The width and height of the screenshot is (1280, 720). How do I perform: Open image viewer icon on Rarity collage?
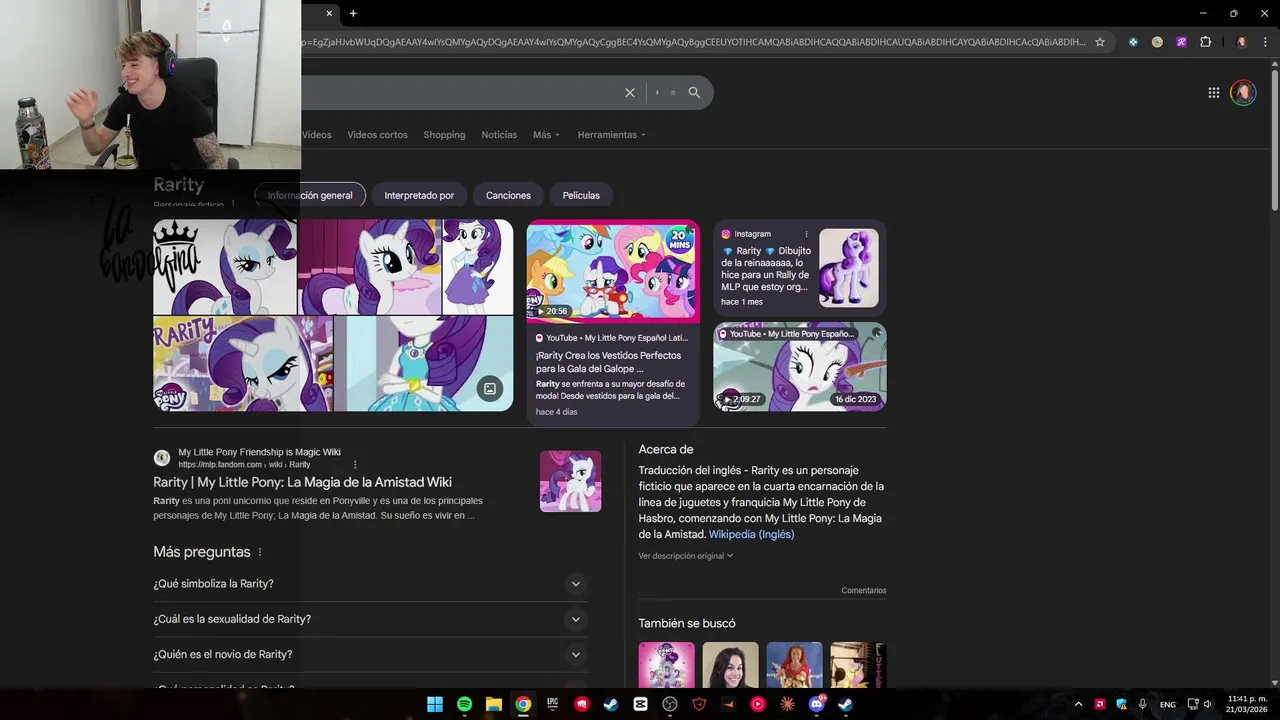pyautogui.click(x=489, y=389)
